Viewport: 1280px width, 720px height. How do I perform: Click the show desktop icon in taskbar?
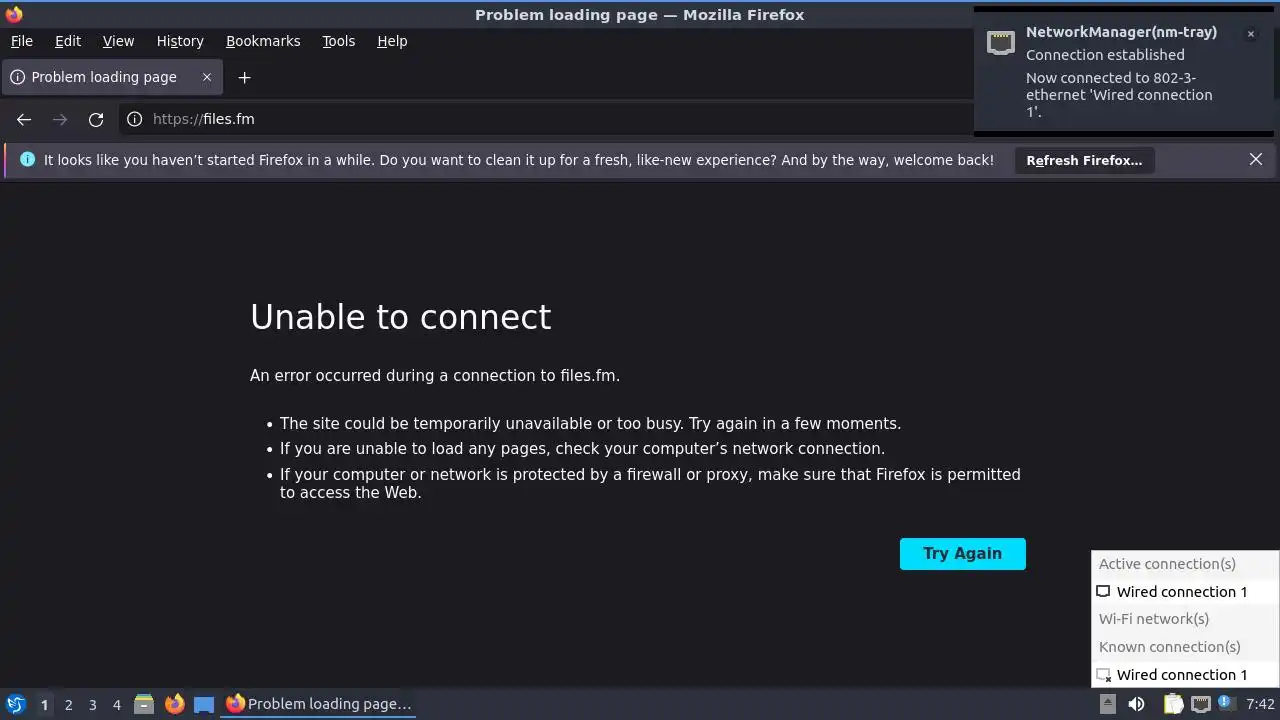pos(204,704)
